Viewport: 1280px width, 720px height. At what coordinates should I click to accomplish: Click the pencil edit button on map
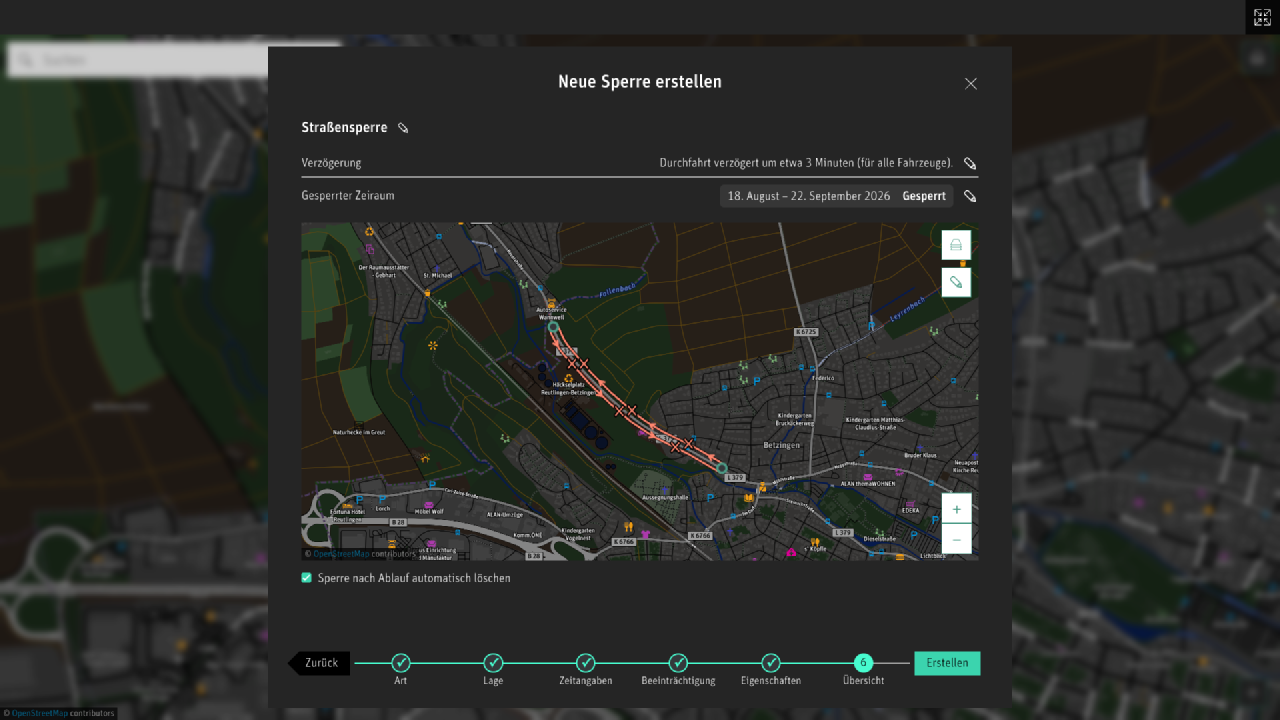(956, 282)
